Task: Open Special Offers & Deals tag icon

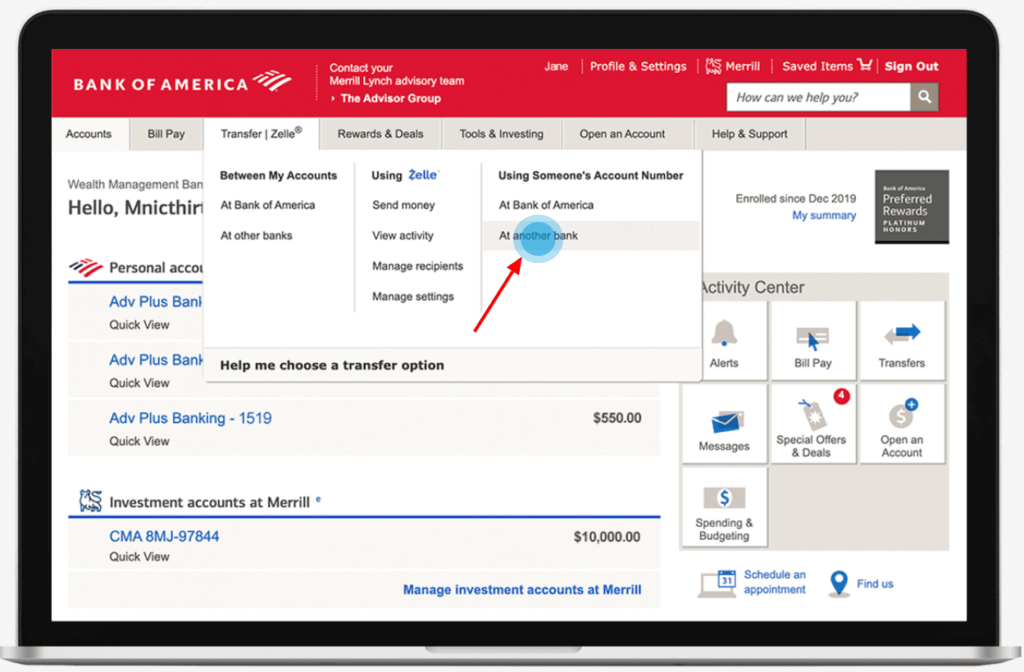Action: (x=812, y=414)
